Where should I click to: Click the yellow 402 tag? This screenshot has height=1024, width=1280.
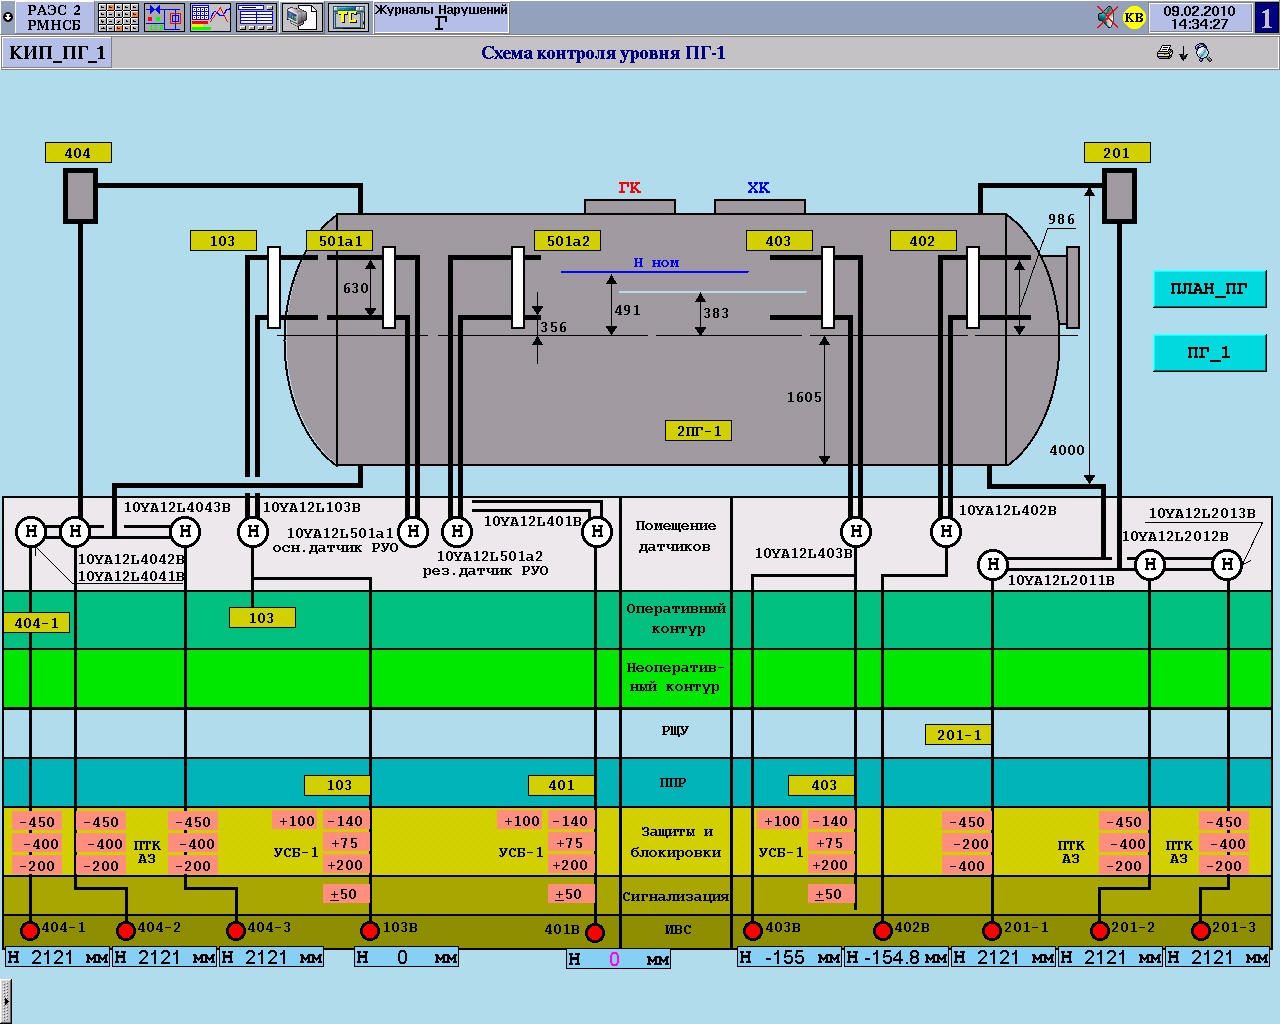pos(923,241)
